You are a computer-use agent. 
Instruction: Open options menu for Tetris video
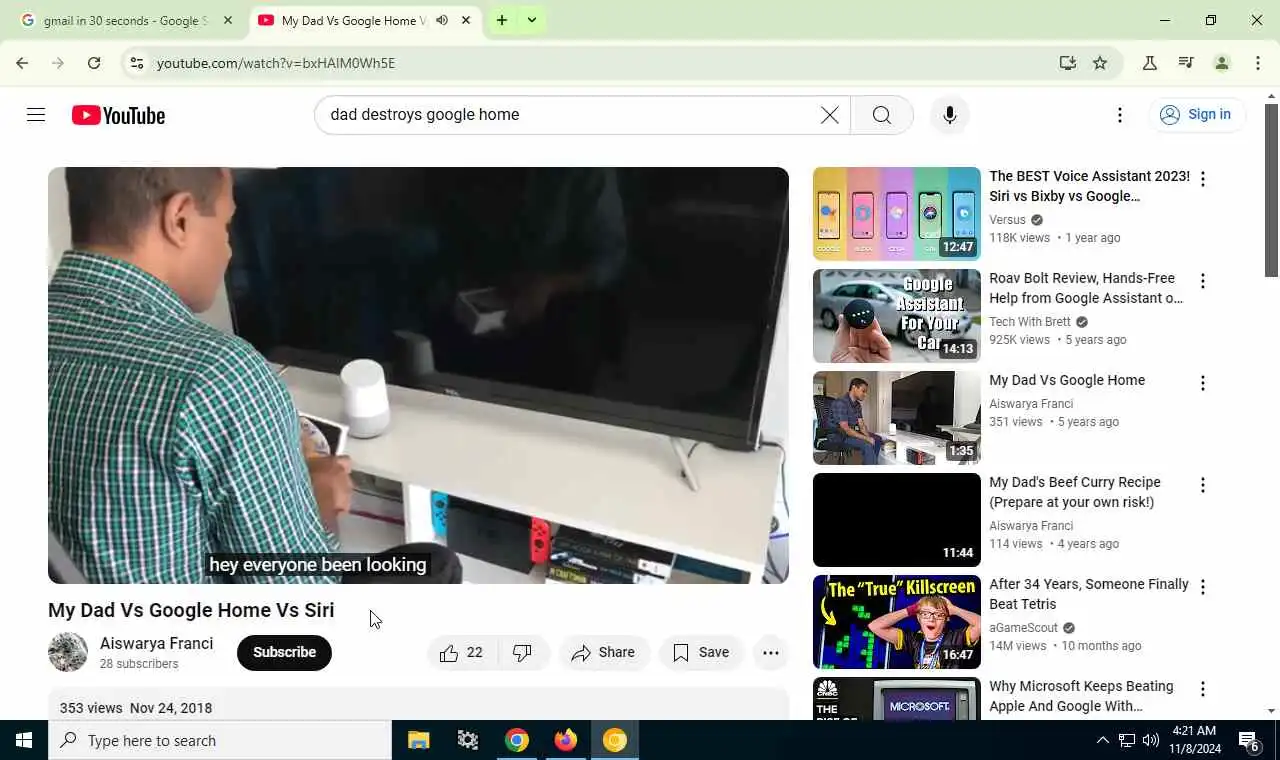click(1203, 587)
